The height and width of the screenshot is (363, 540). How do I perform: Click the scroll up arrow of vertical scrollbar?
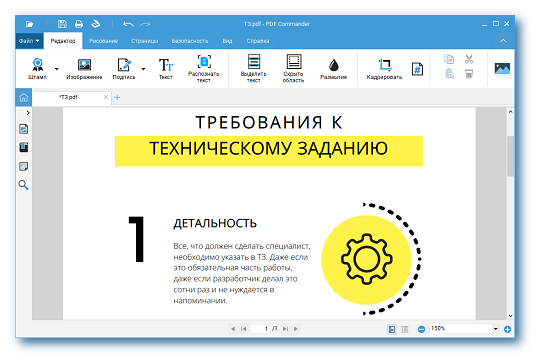(510, 112)
